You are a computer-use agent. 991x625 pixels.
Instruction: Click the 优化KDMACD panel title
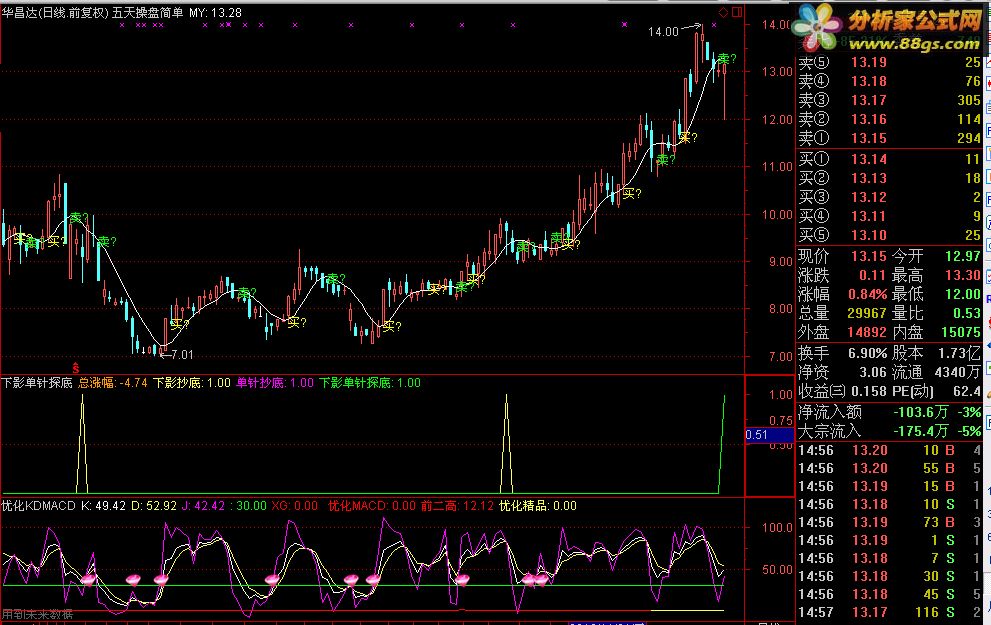[39, 506]
